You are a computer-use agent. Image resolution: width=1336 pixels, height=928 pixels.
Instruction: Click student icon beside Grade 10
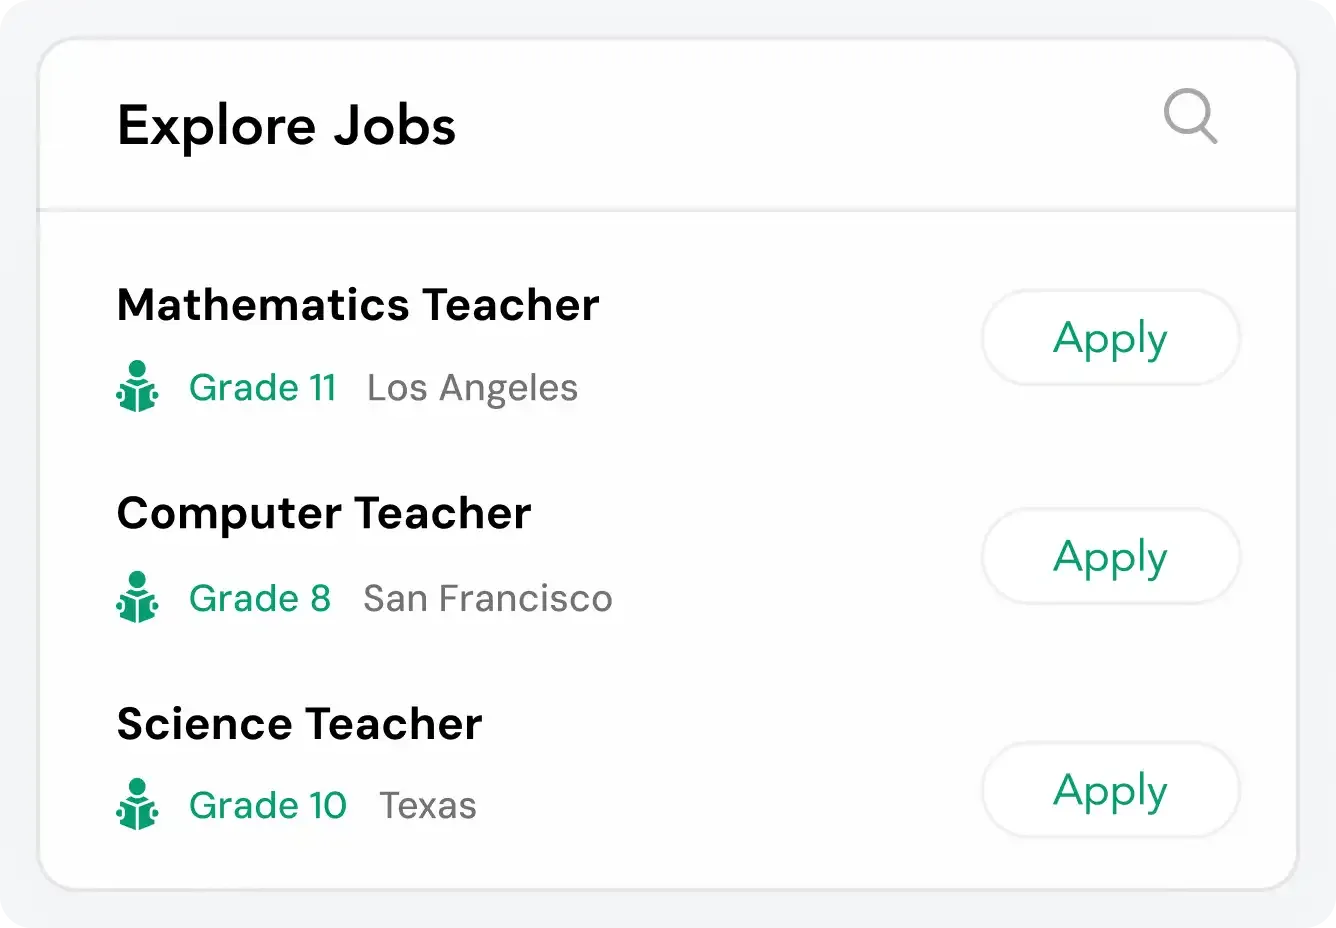coord(137,804)
